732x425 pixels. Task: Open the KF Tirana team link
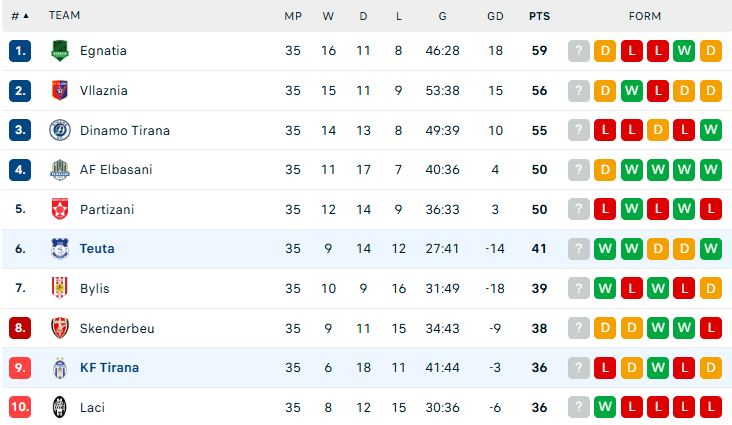click(109, 368)
